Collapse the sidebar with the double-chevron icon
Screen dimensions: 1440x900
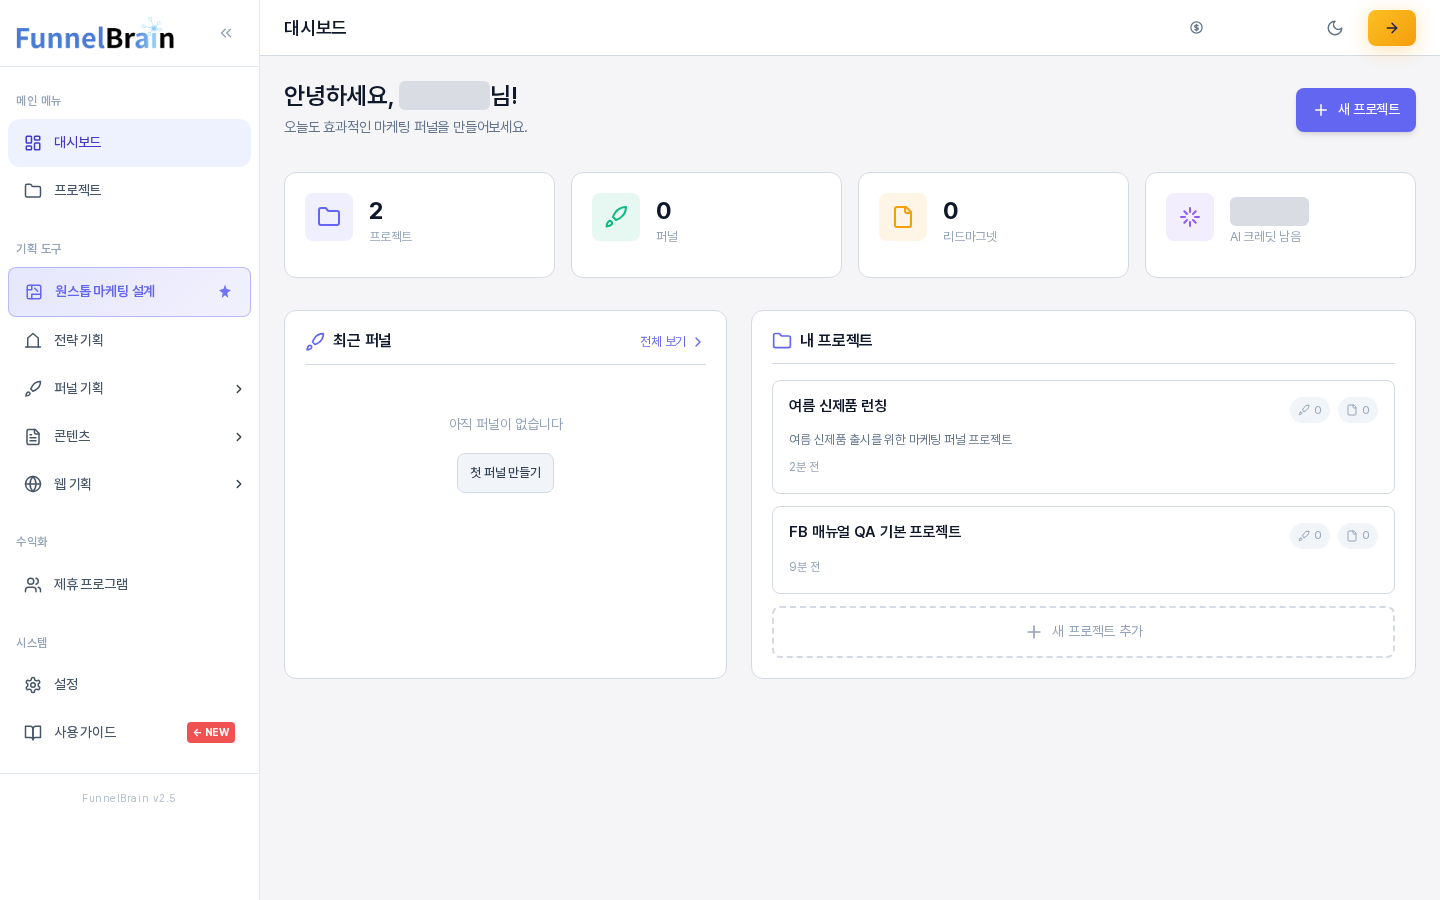tap(226, 33)
